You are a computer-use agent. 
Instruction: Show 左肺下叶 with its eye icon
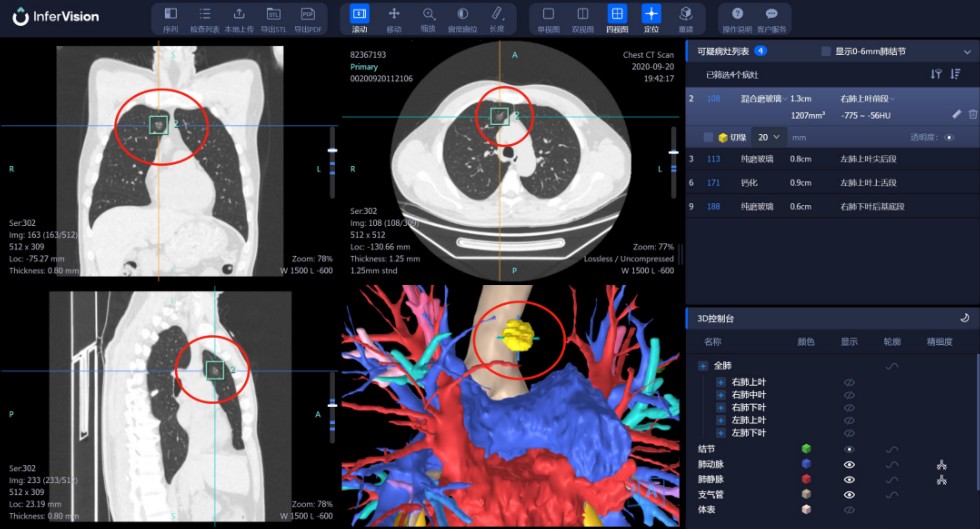point(849,433)
